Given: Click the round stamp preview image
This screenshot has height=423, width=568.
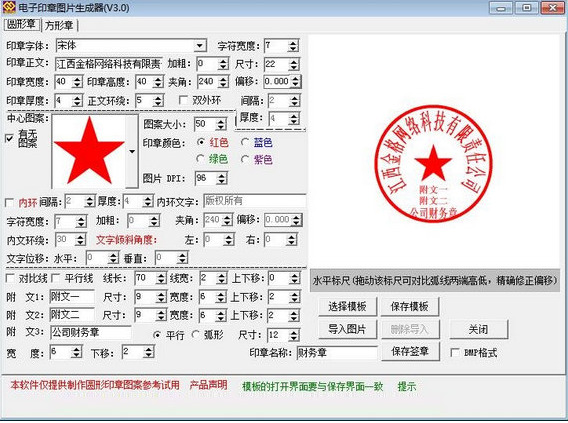Looking at the screenshot, I should [x=433, y=164].
